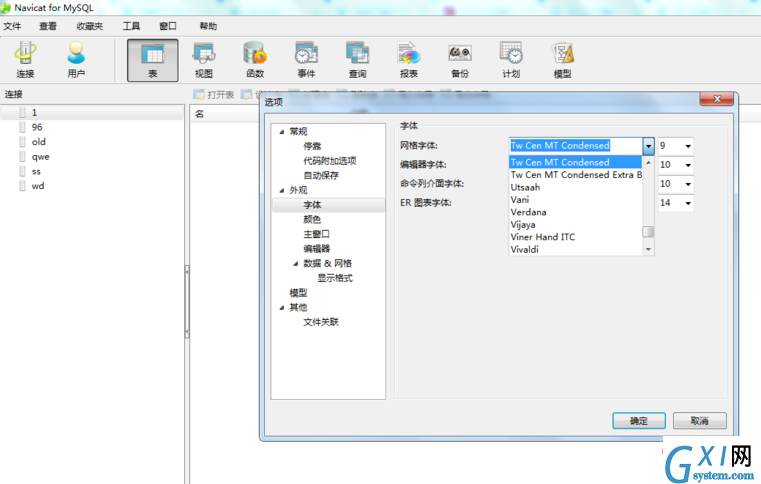761x484 pixels.
Task: Click the 打开表 (Open Table) toolbar button
Action: (214, 94)
